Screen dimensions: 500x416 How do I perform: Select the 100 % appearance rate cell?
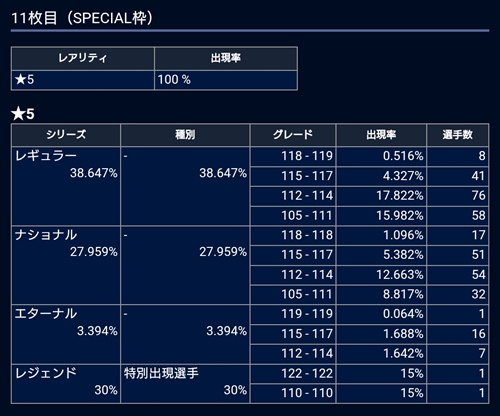pos(226,80)
